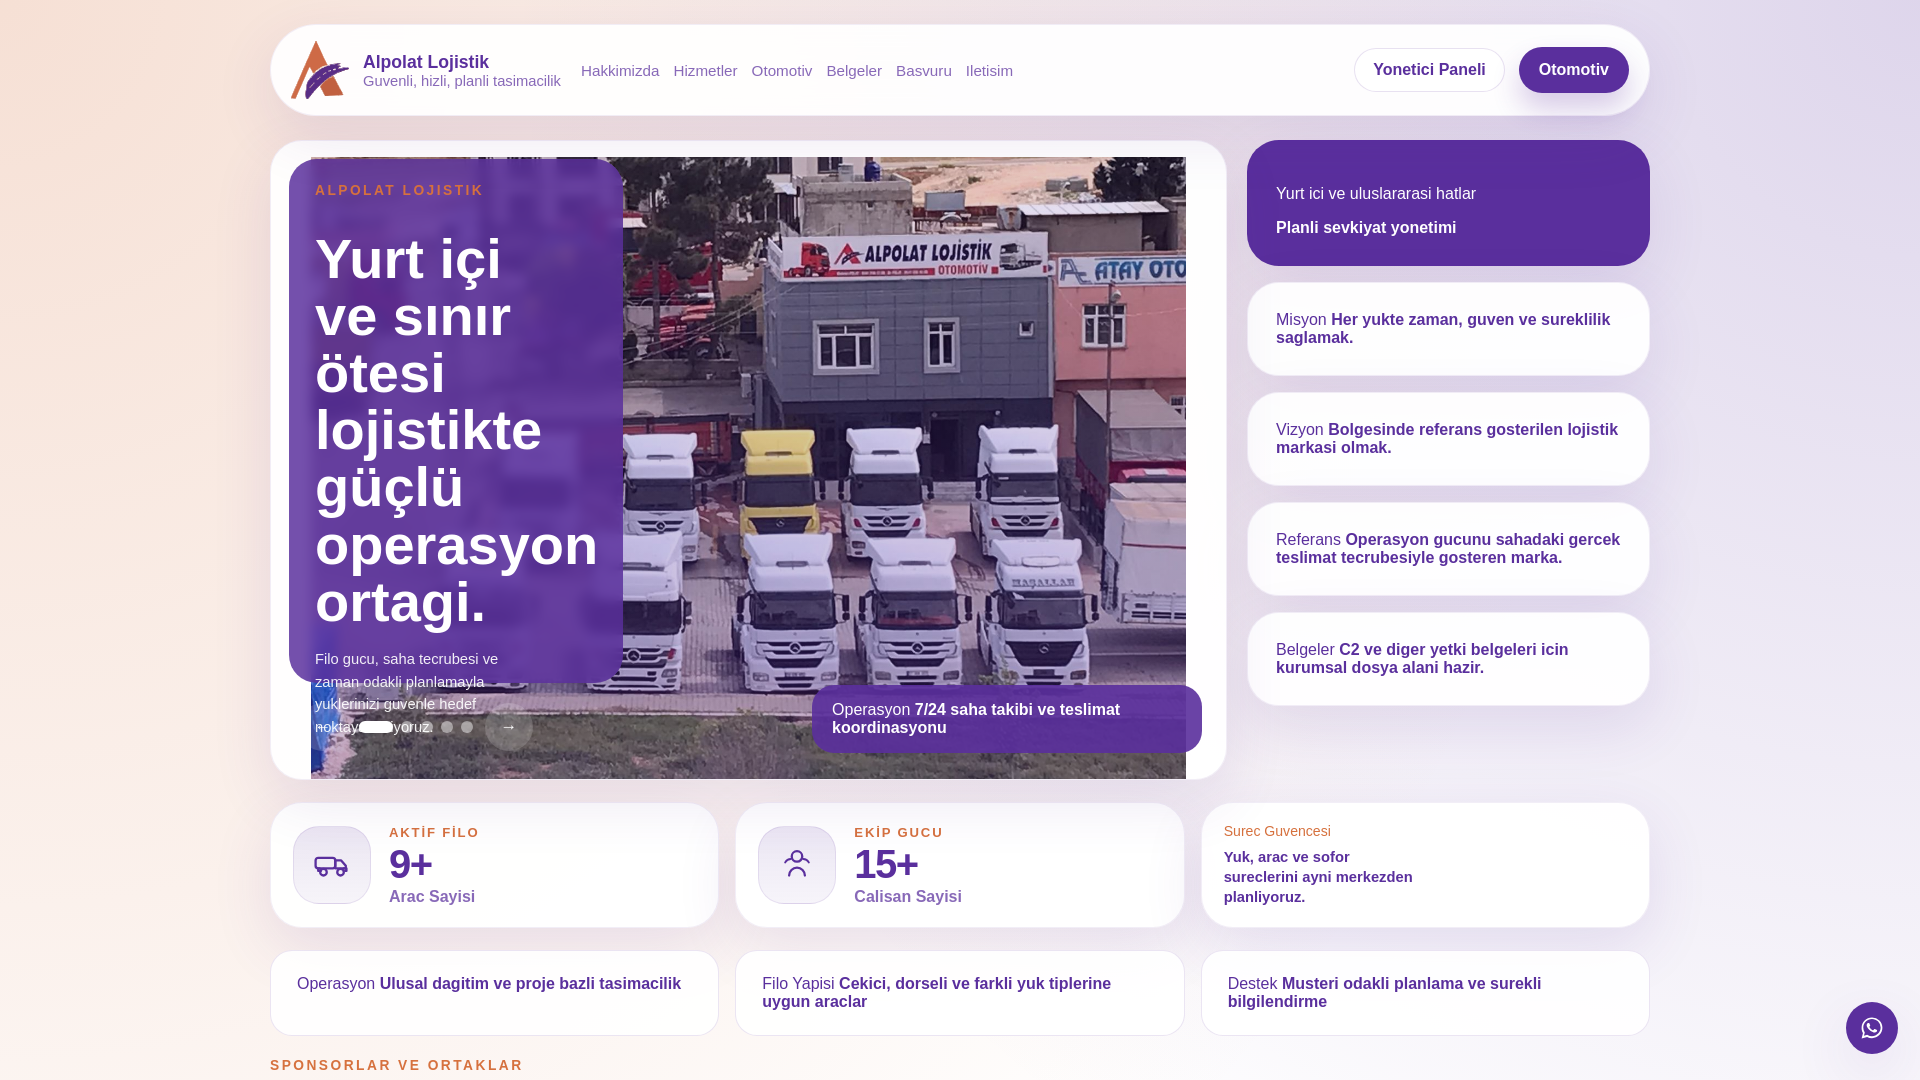1920x1080 pixels.
Task: Click the Alpolat Lojistik brand name
Action: coord(426,62)
